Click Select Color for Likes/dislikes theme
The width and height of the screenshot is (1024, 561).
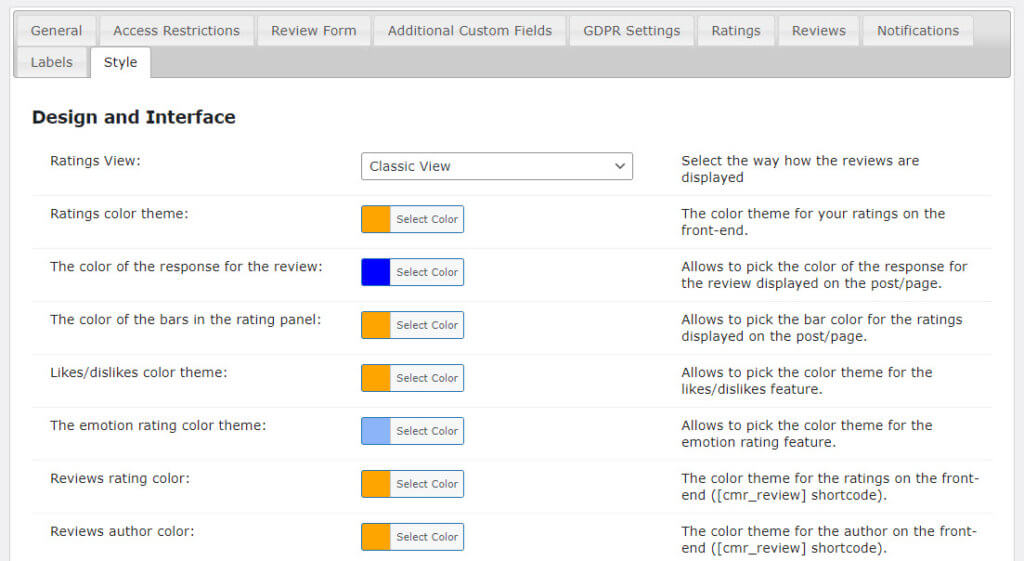[427, 378]
